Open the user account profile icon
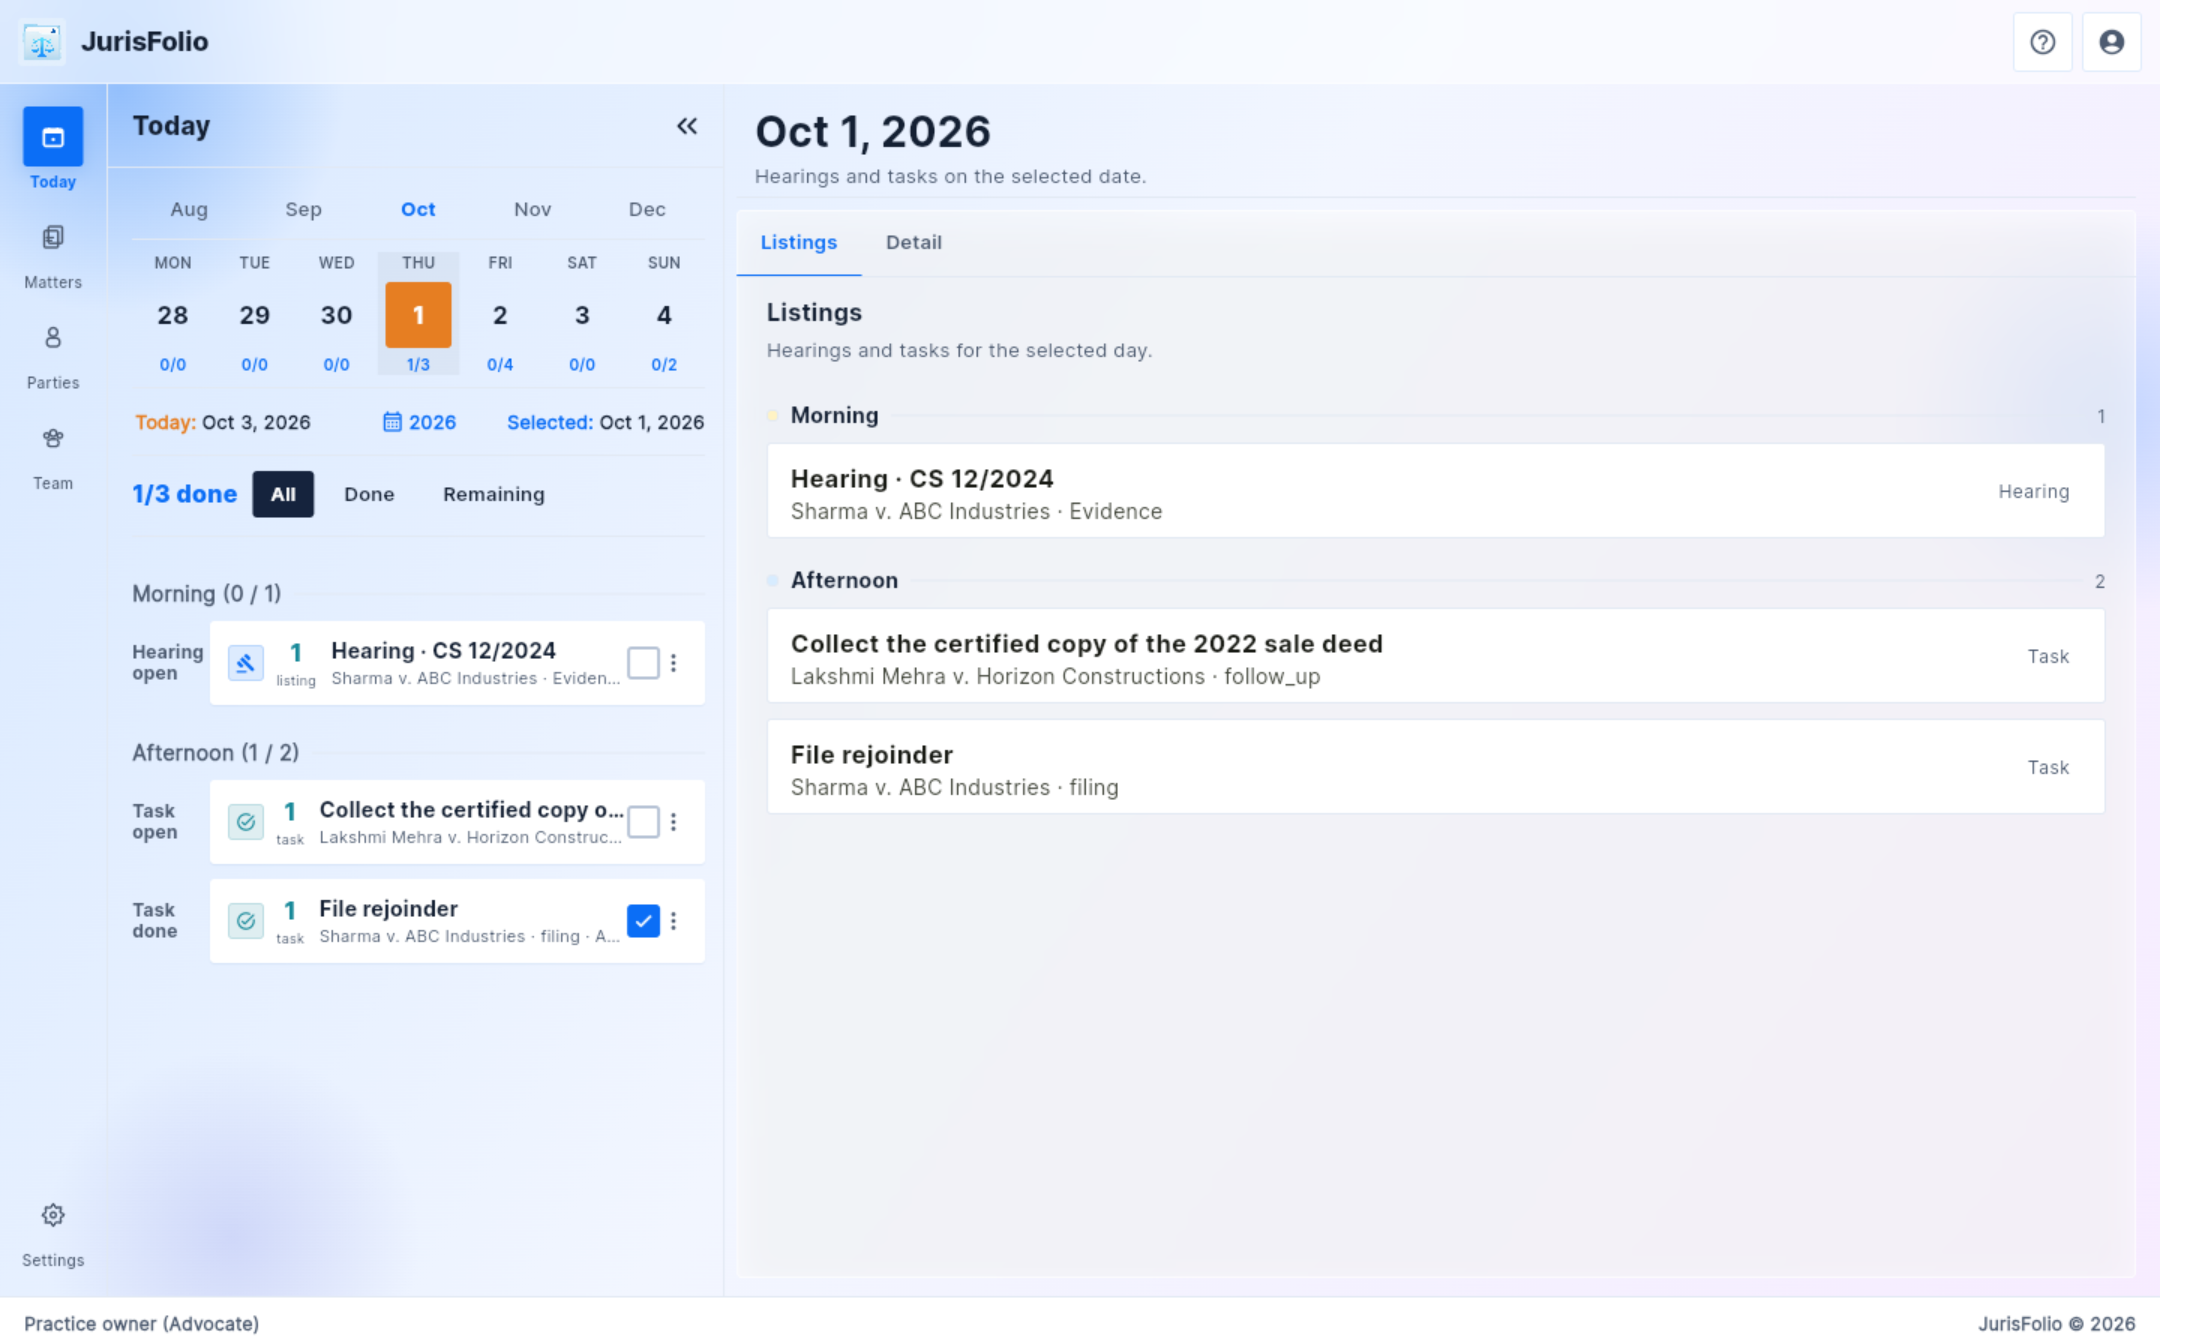The width and height of the screenshot is (2186, 1340). point(2111,42)
